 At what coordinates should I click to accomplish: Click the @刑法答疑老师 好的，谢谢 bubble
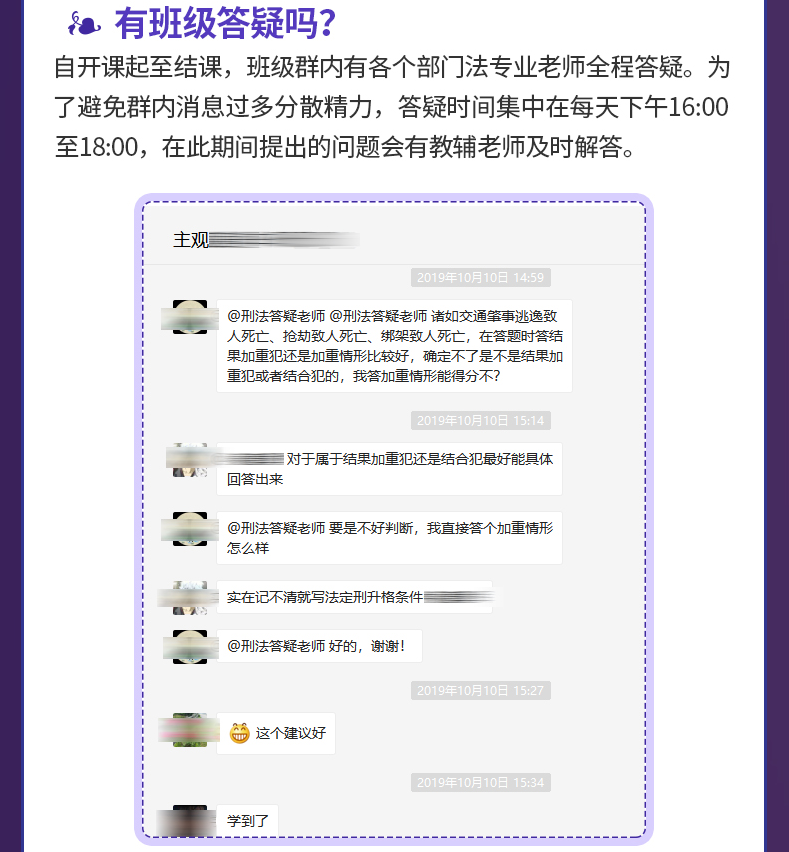coord(319,646)
